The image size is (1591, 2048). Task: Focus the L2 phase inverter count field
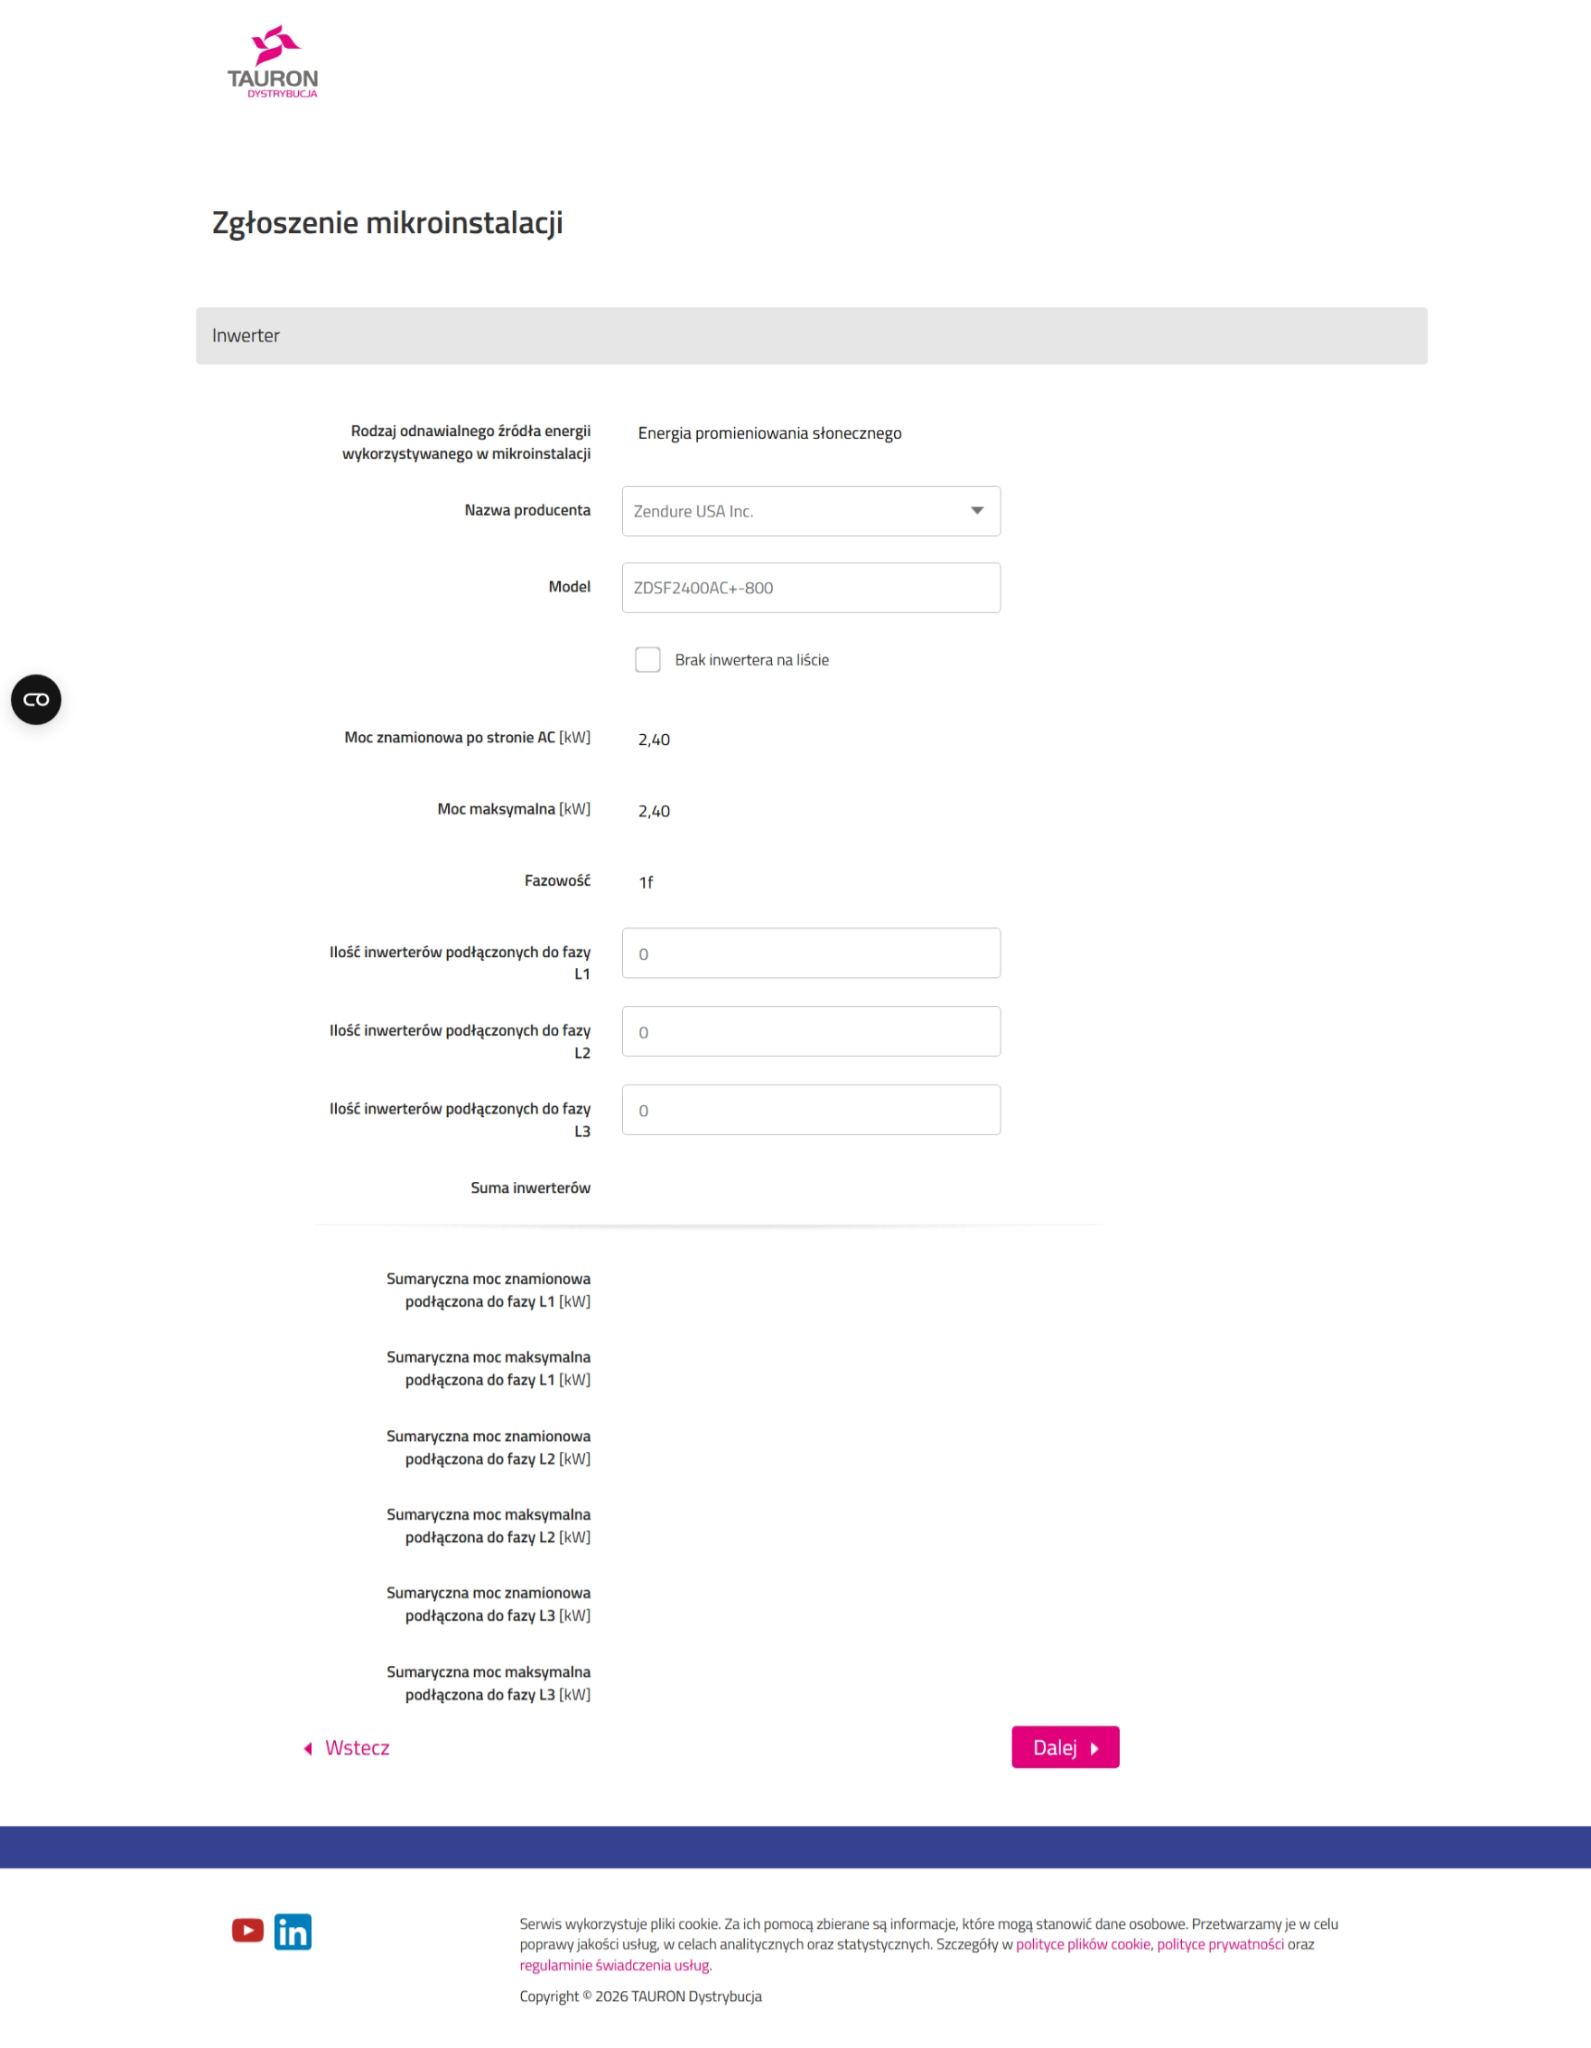click(x=811, y=1031)
